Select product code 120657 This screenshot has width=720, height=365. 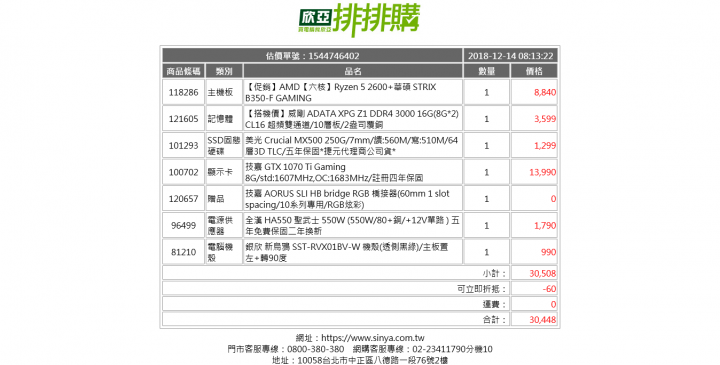coord(183,199)
